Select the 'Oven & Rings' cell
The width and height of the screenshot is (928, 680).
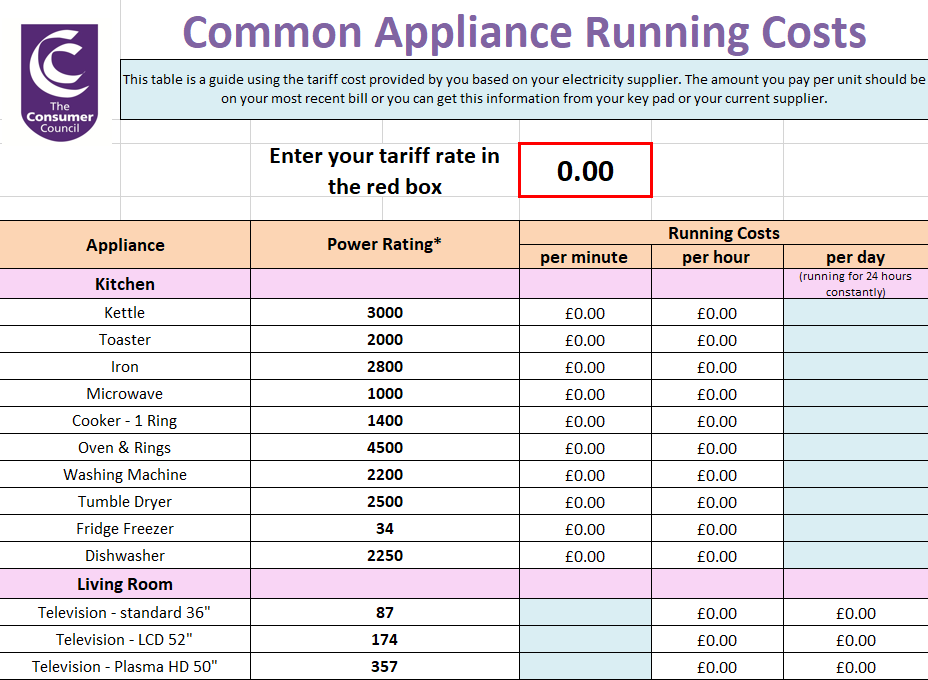click(125, 448)
